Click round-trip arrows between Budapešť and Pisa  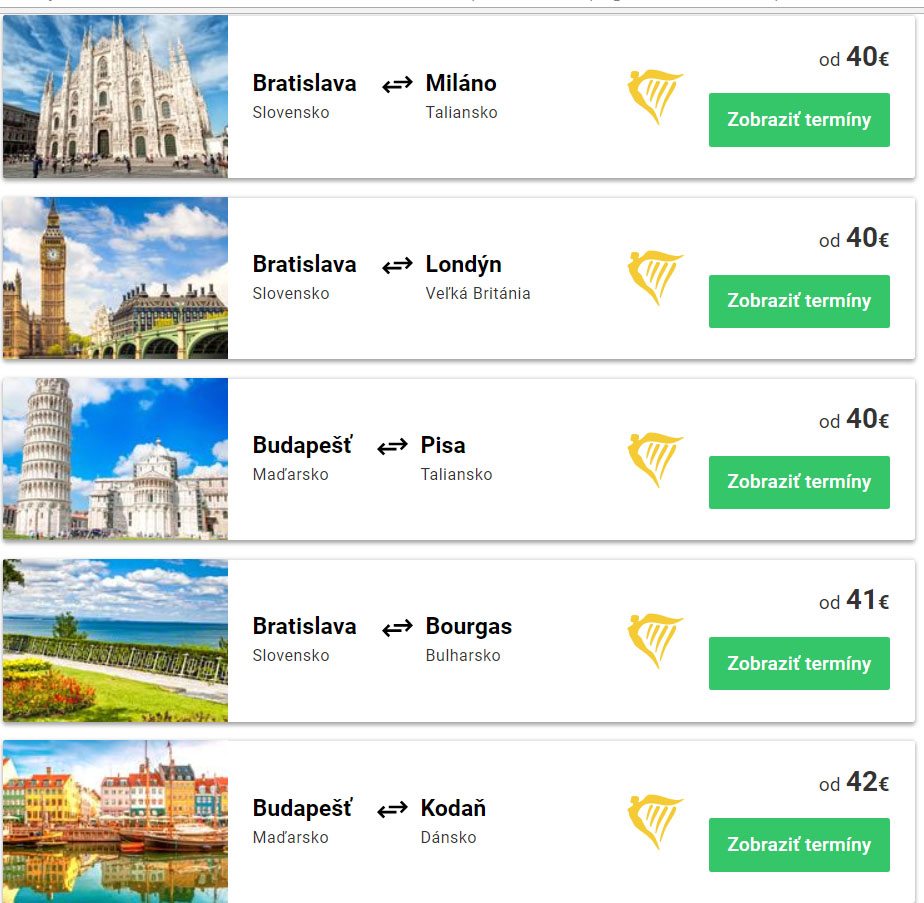pos(392,446)
